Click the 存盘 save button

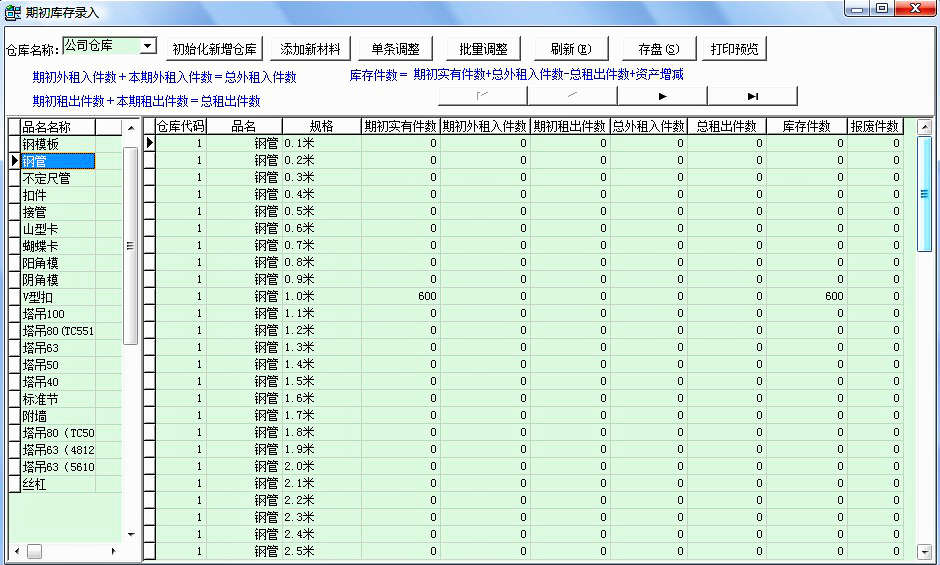[659, 49]
